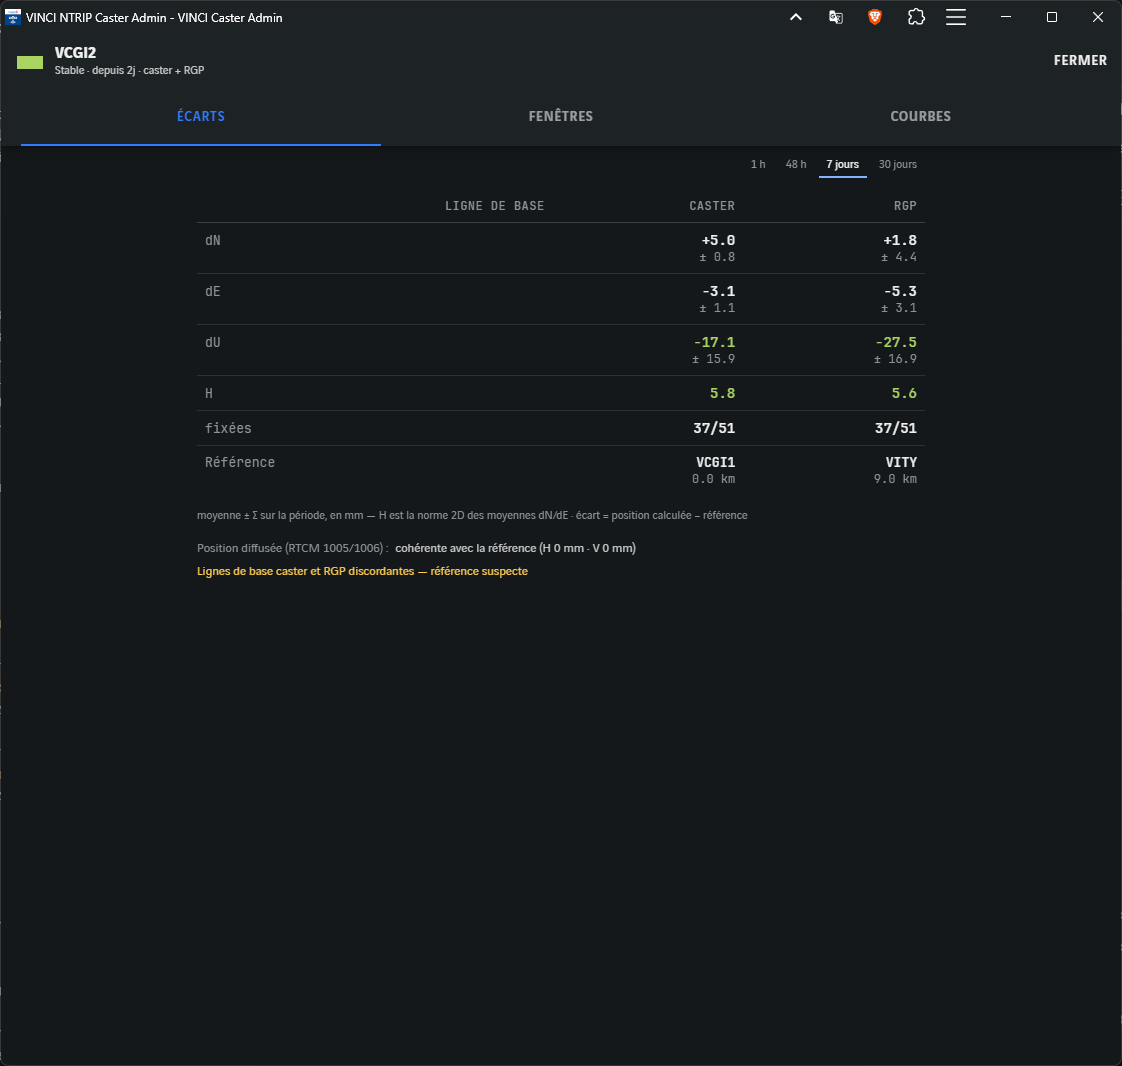Image resolution: width=1122 pixels, height=1066 pixels.
Task: Open the Brave Shields lion icon
Action: tap(874, 17)
